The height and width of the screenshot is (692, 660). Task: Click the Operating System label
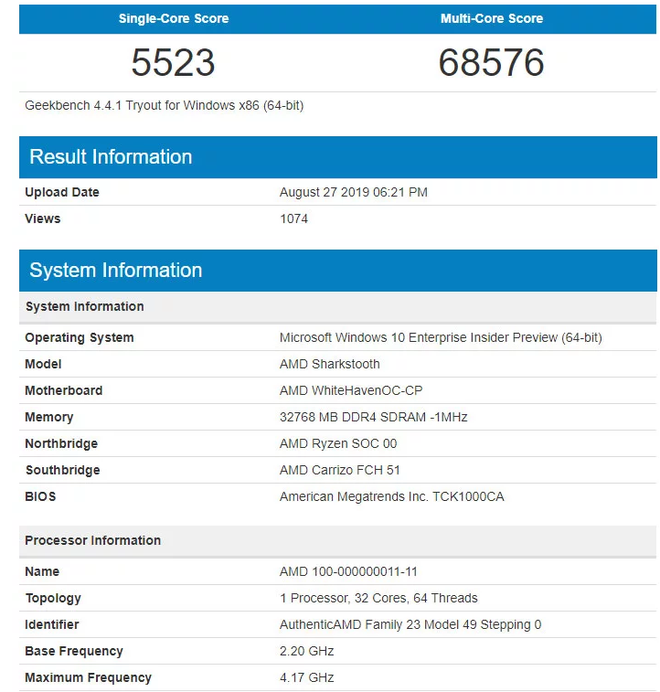[79, 338]
